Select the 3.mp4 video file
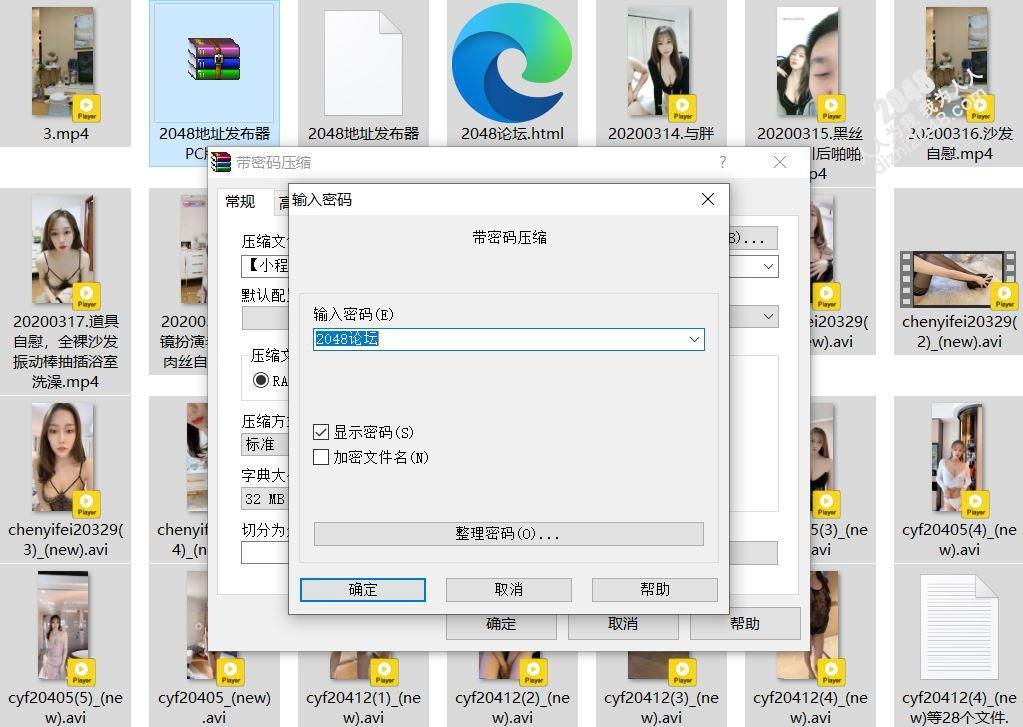Viewport: 1023px width, 727px height. click(x=64, y=62)
